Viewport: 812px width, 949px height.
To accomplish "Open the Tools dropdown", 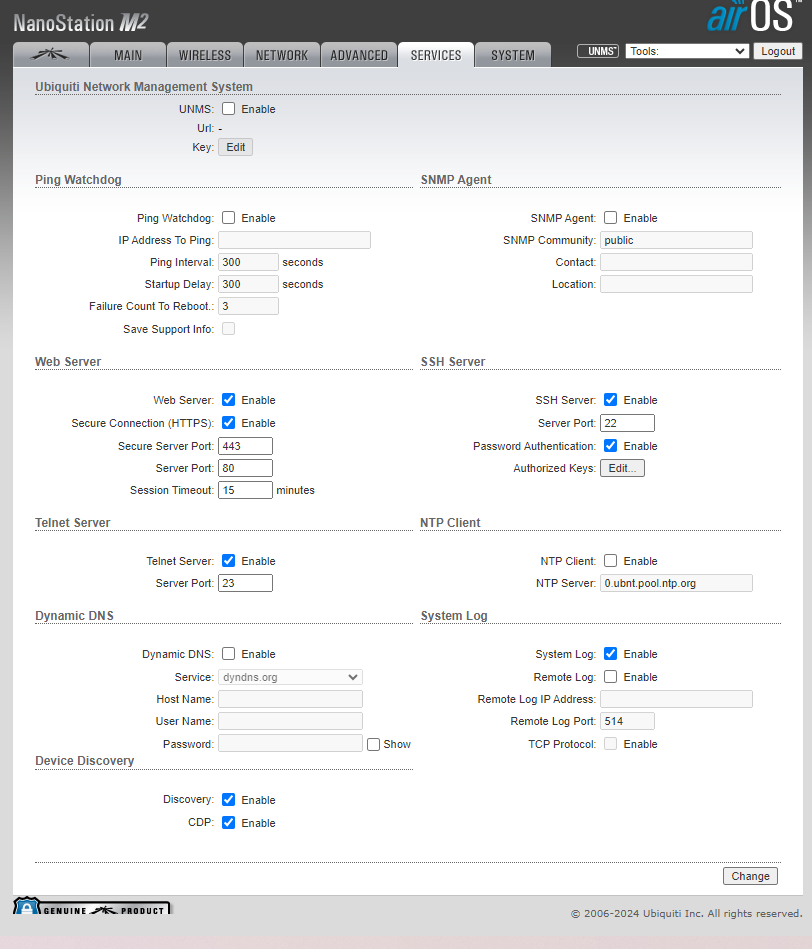I will [x=687, y=51].
